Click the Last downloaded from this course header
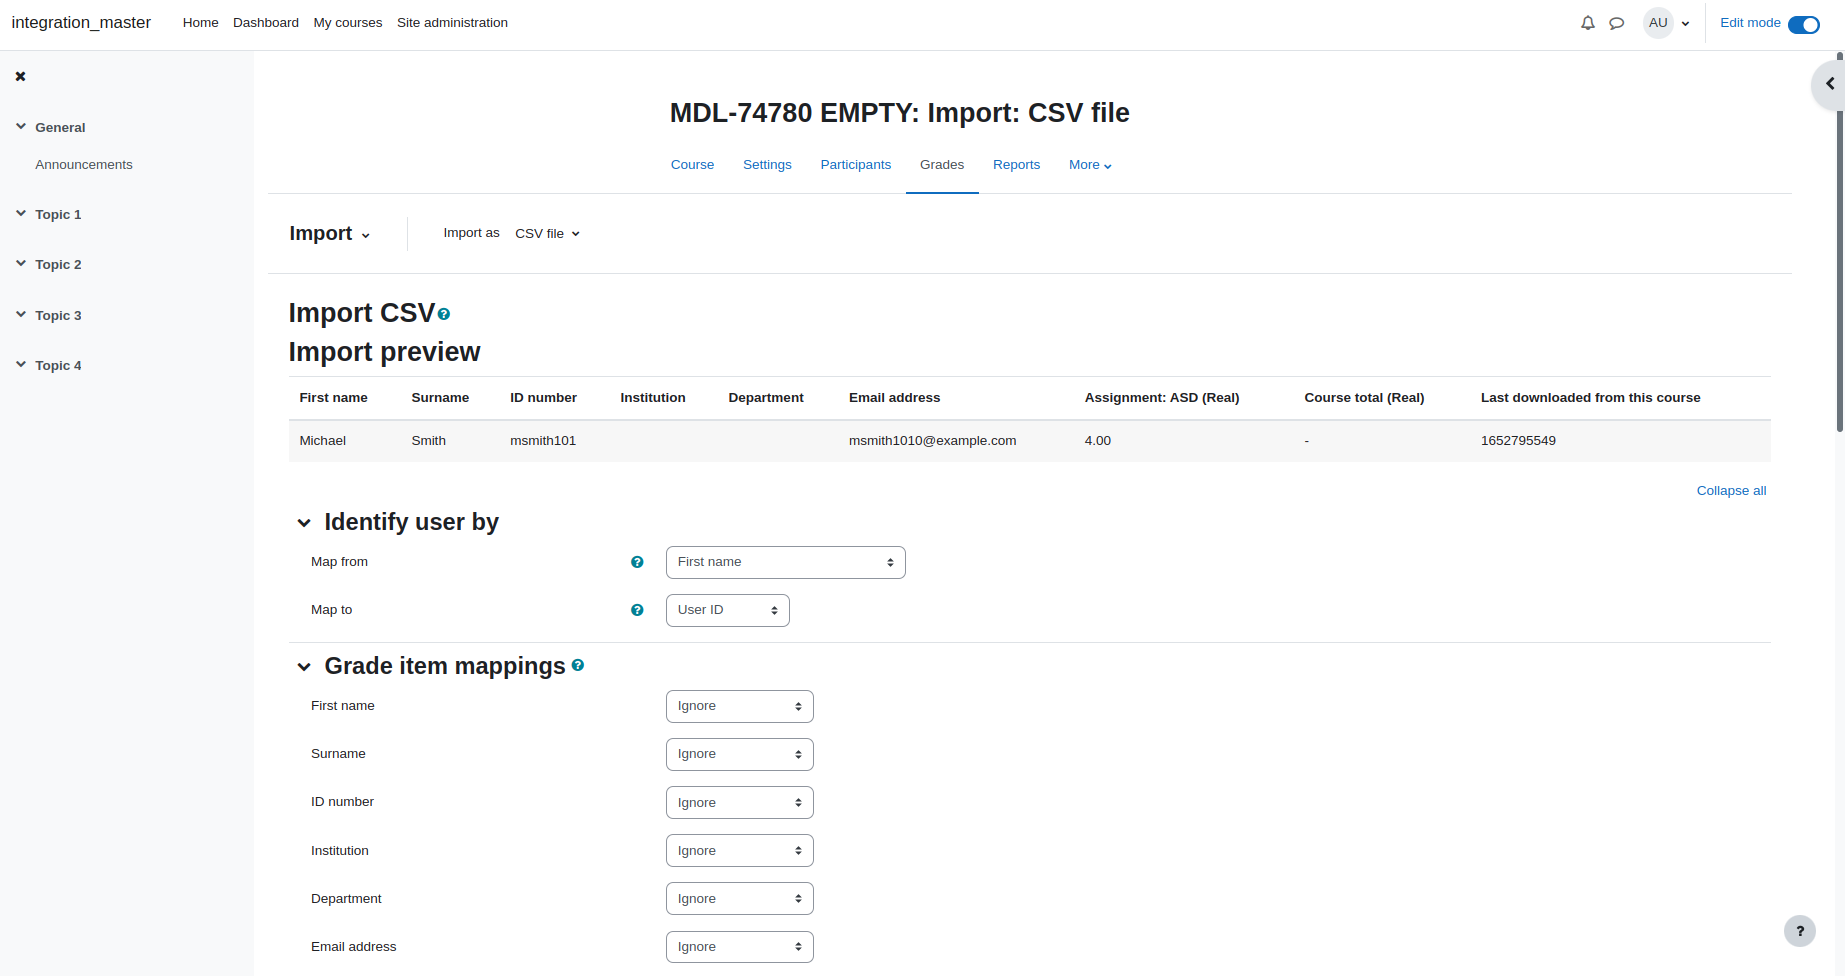Viewport: 1845px width, 976px height. tap(1590, 398)
